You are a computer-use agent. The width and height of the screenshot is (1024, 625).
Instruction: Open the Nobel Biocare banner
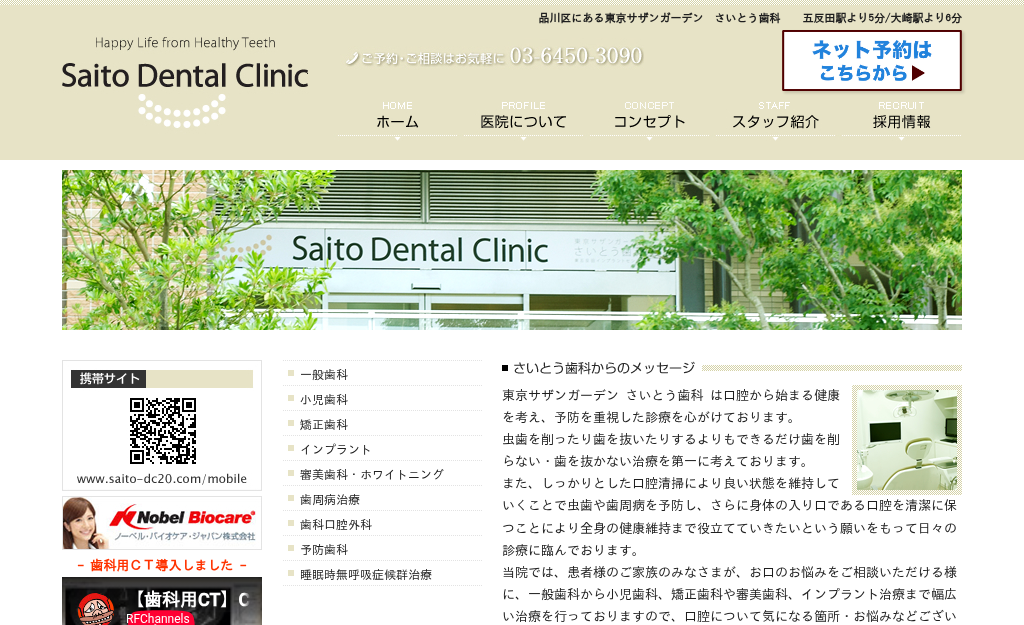(162, 523)
